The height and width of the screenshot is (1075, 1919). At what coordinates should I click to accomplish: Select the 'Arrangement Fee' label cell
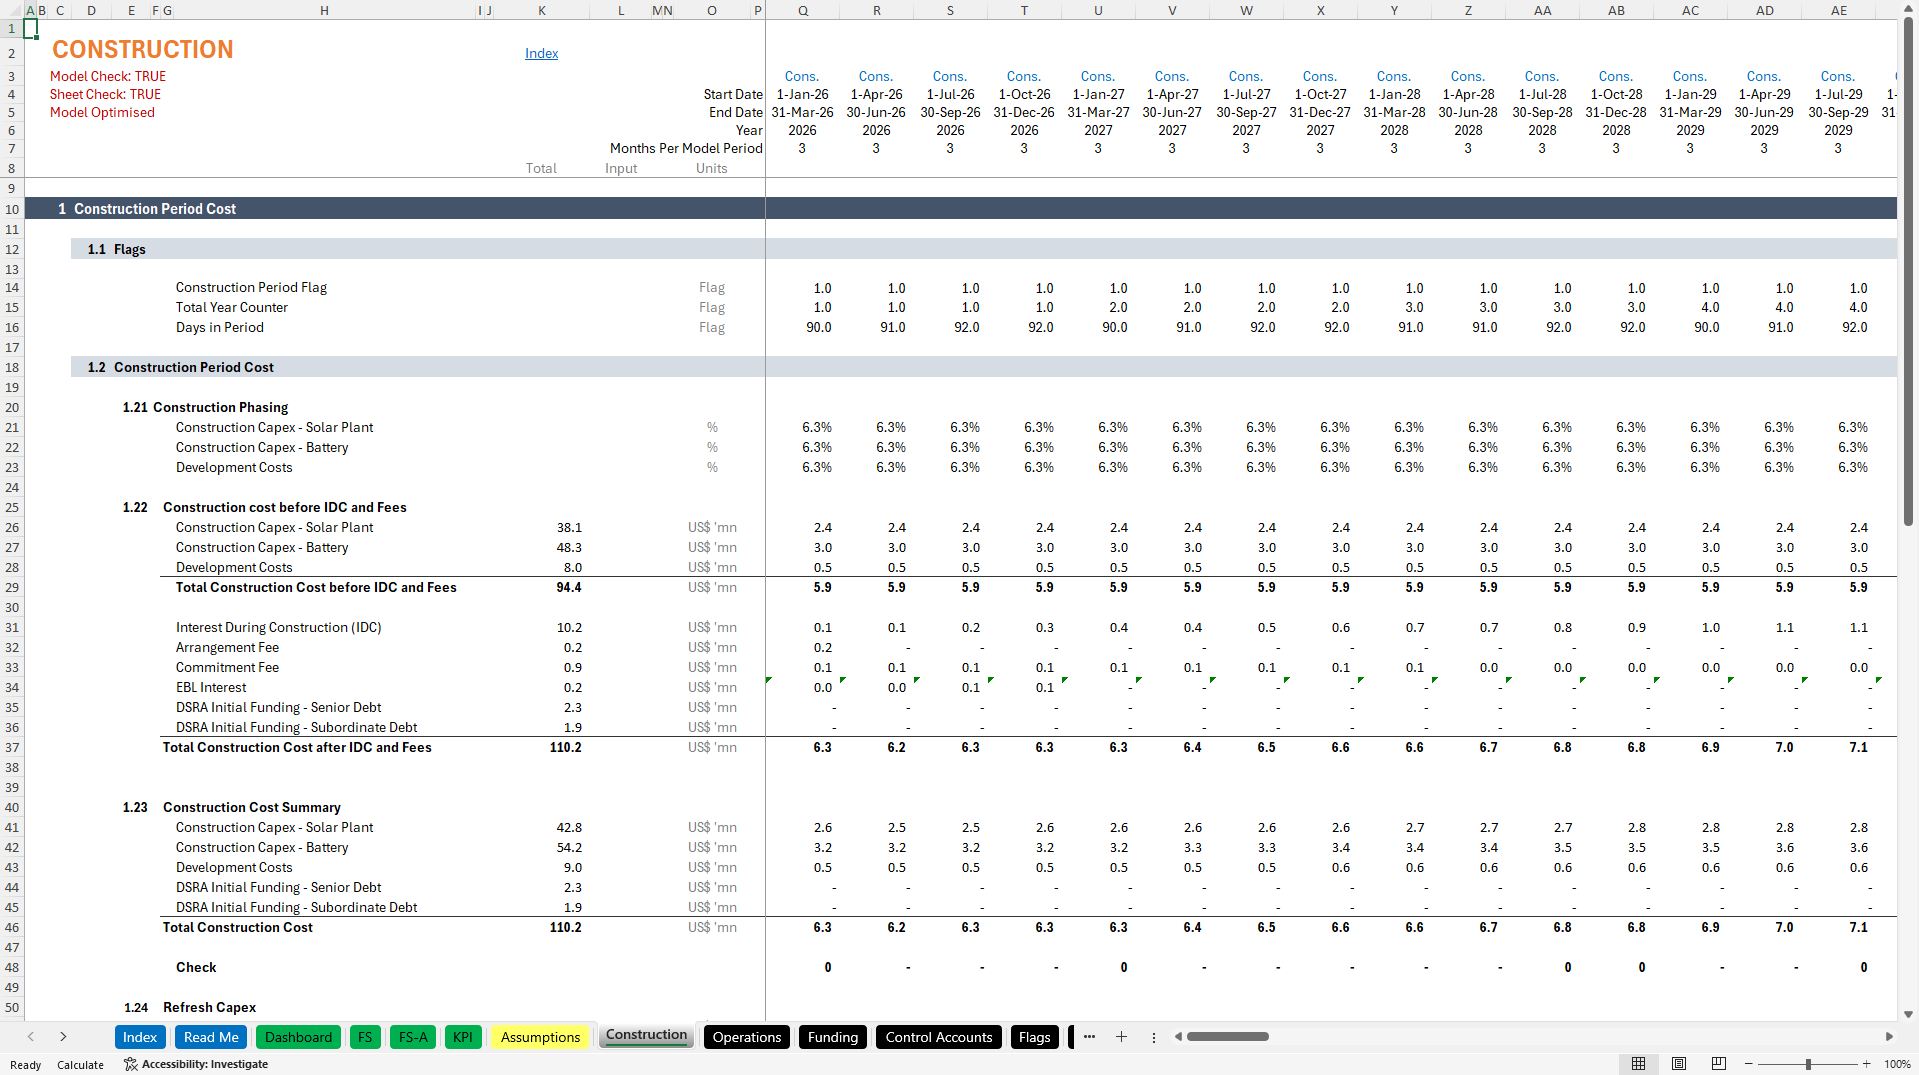click(227, 647)
